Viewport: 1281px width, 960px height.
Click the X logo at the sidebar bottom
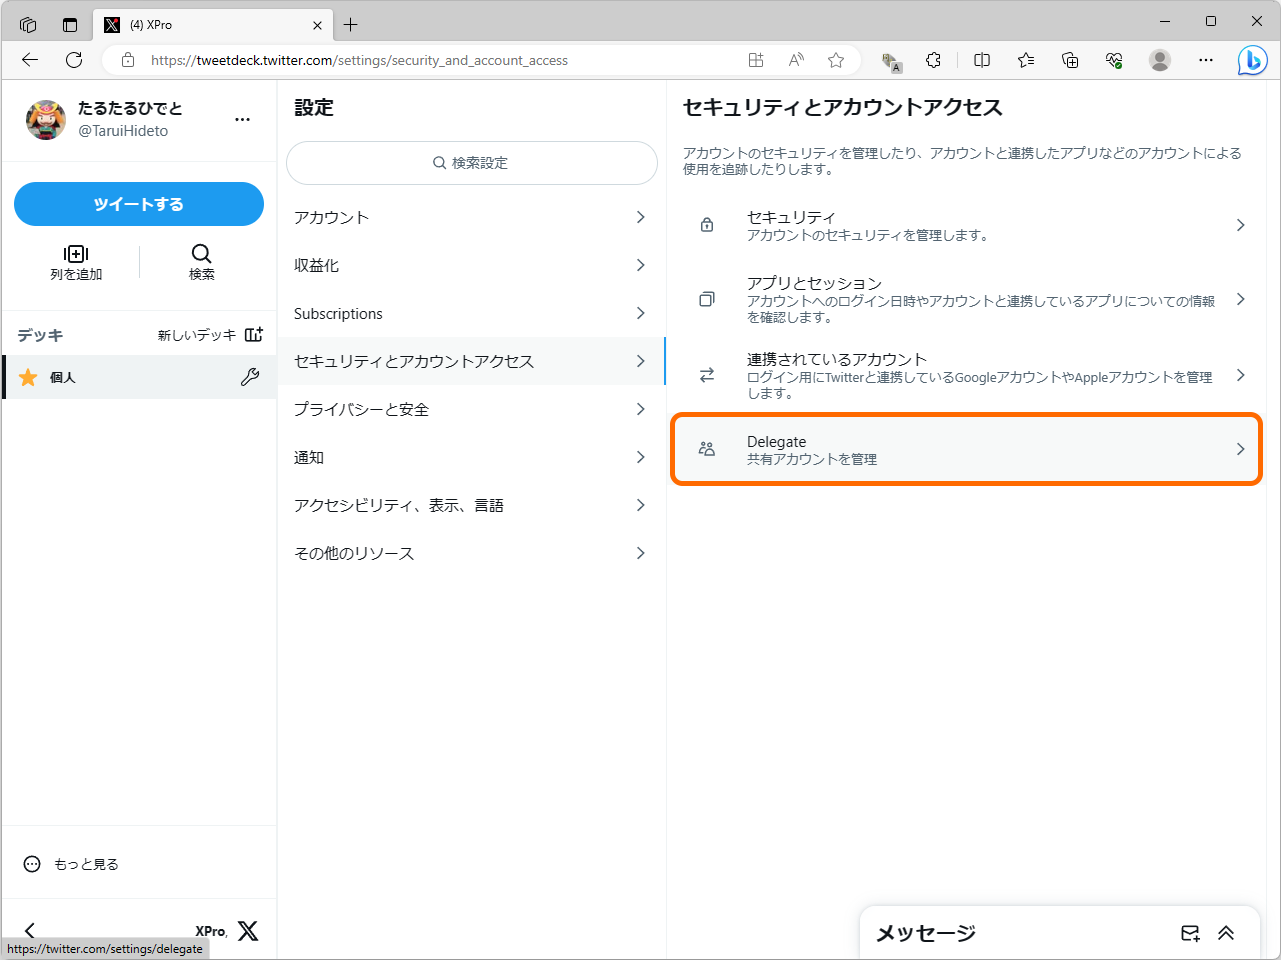coord(247,930)
